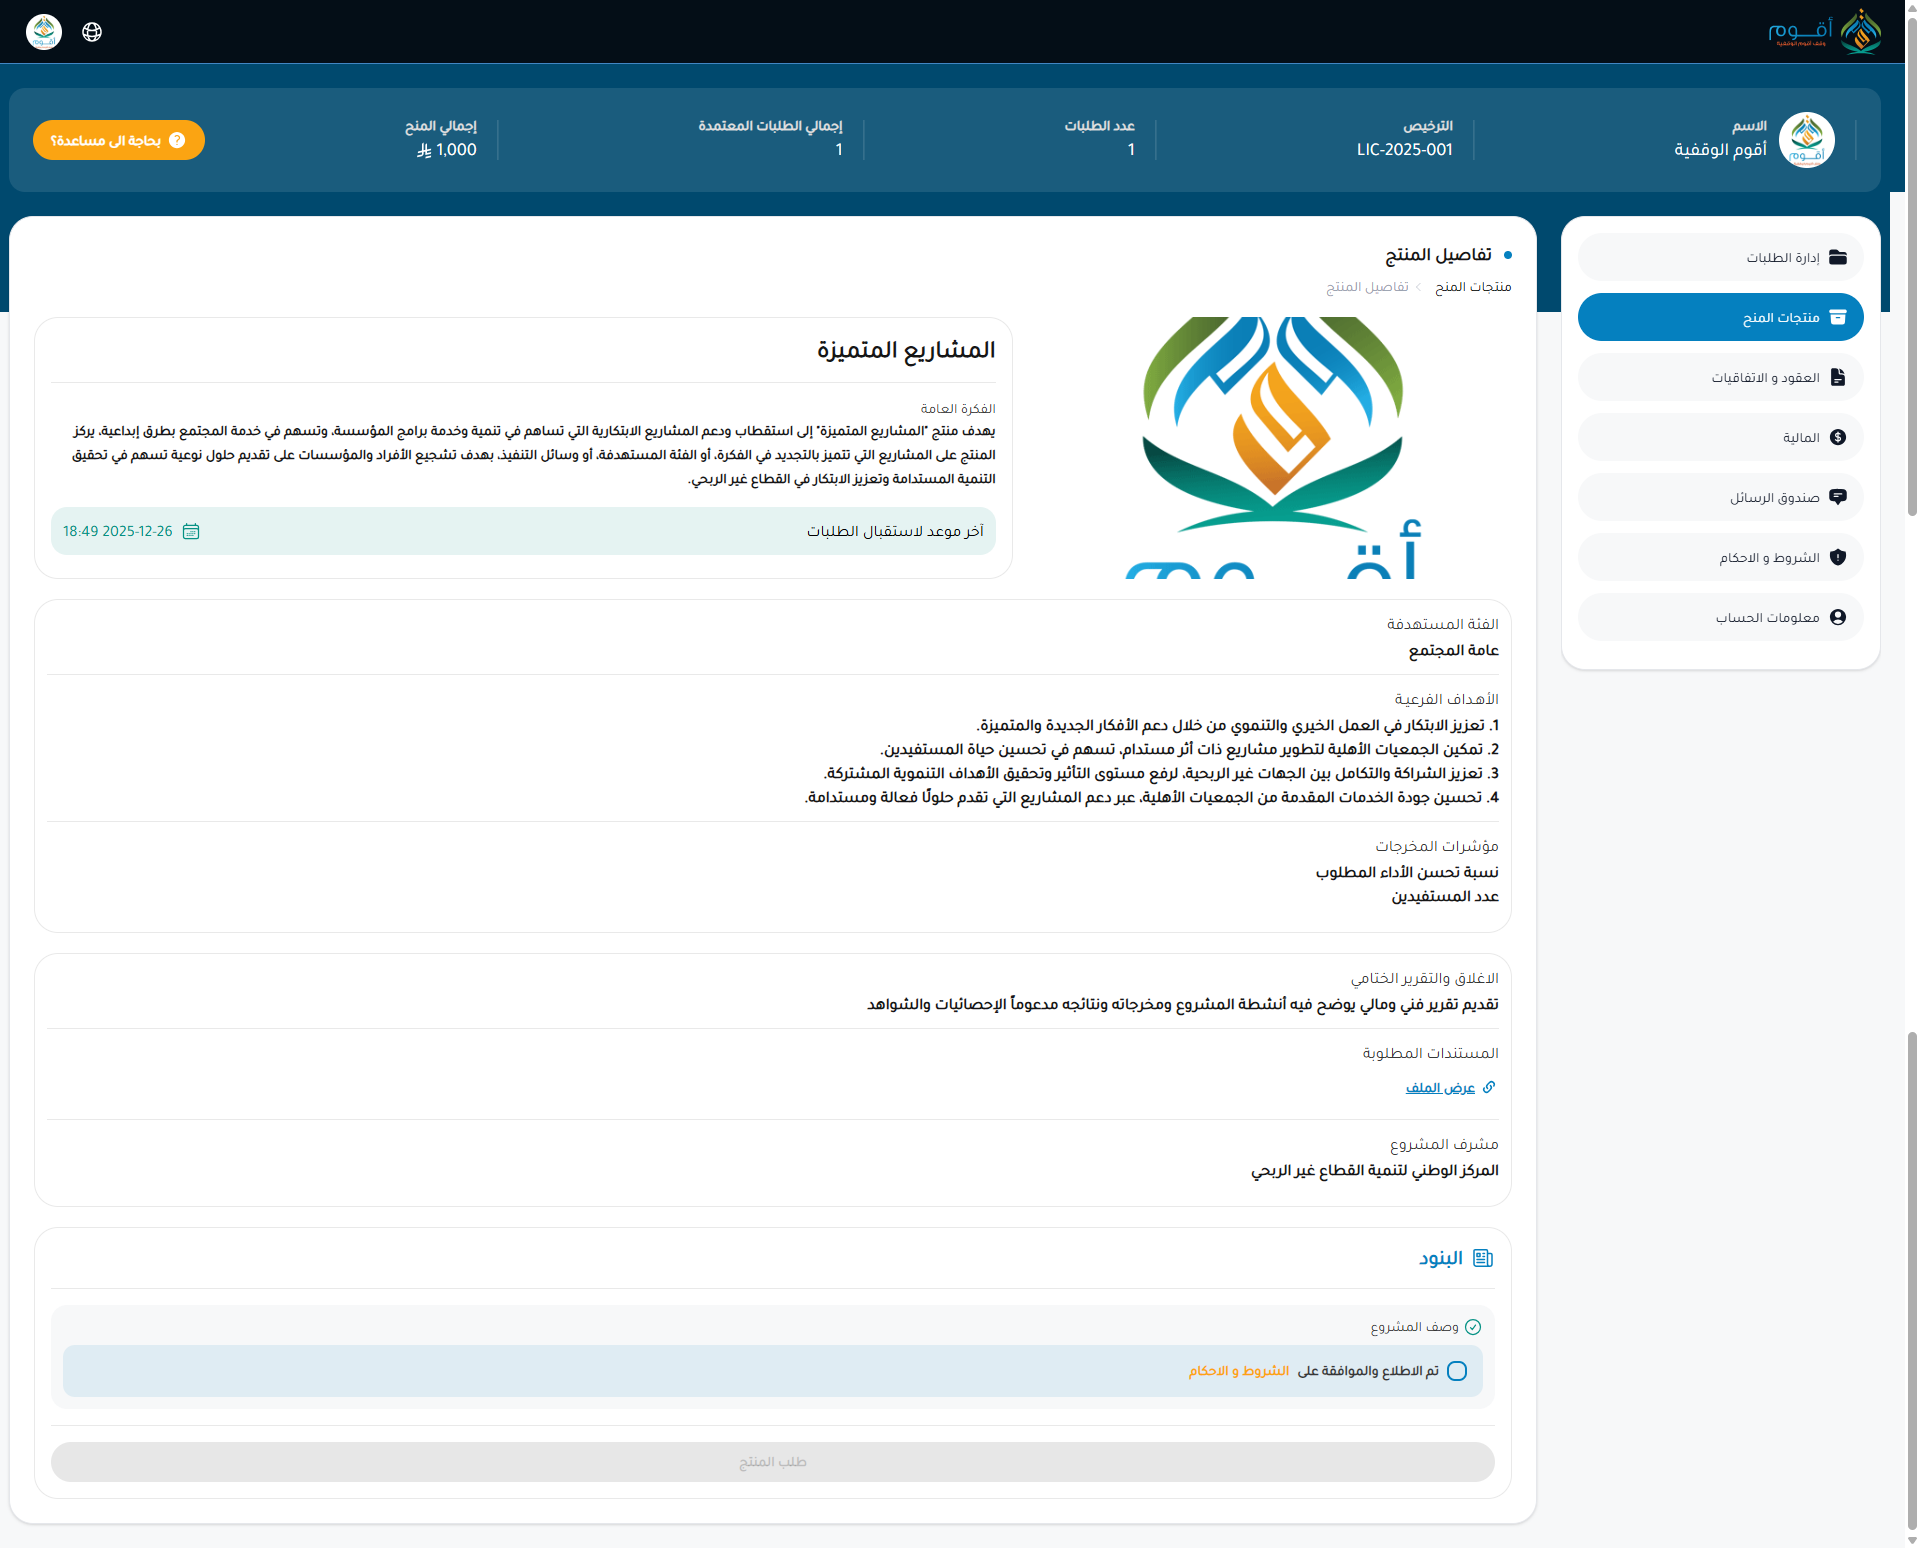Click the shield icon for الشروط و الاحكام
This screenshot has height=1548, width=1920.
pyautogui.click(x=1837, y=557)
